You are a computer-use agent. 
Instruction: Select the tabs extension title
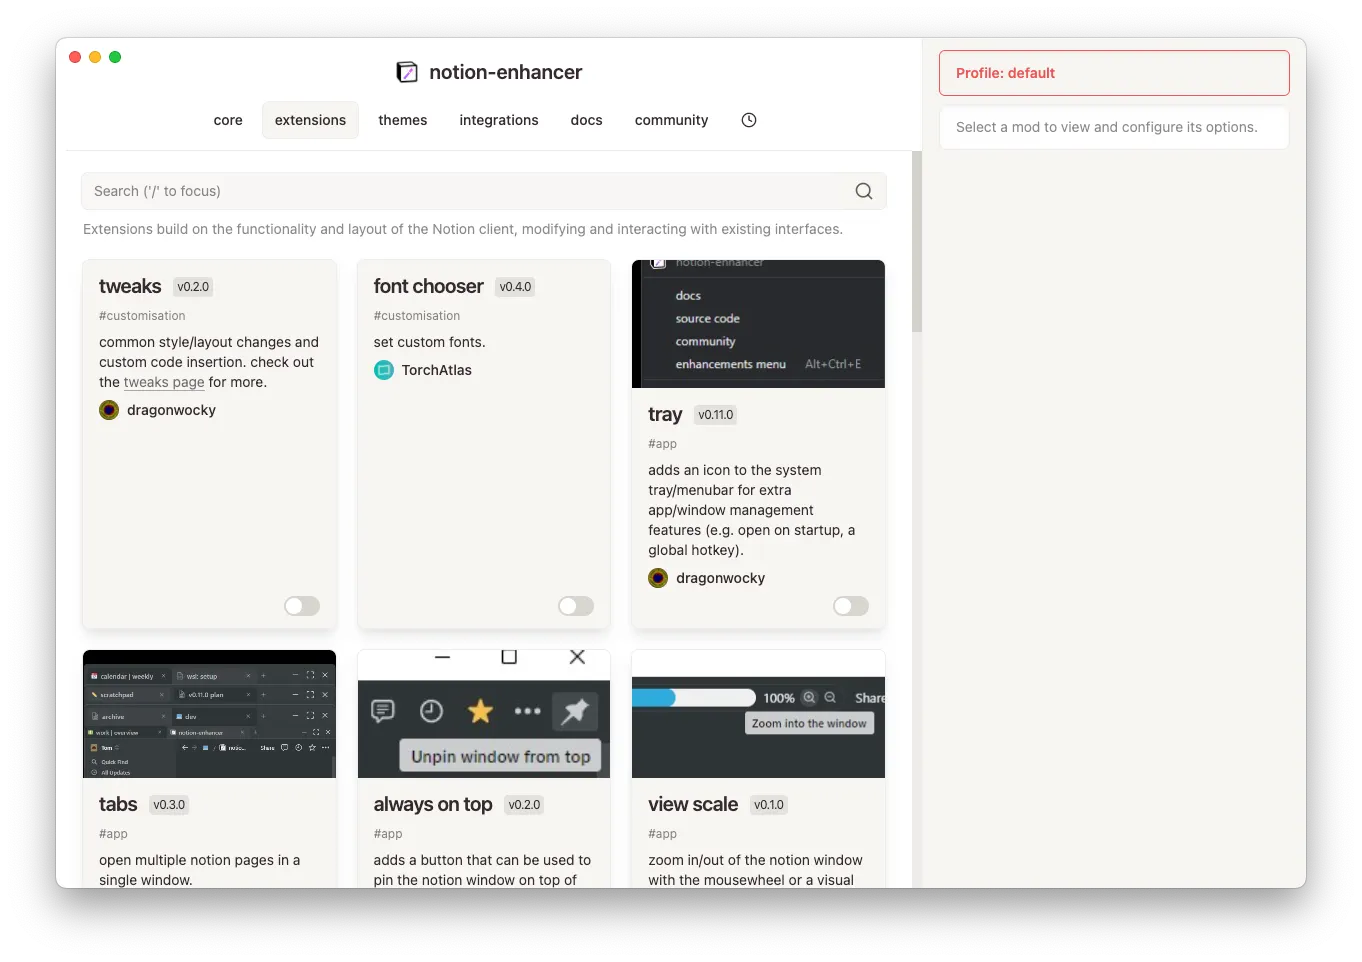[118, 804]
